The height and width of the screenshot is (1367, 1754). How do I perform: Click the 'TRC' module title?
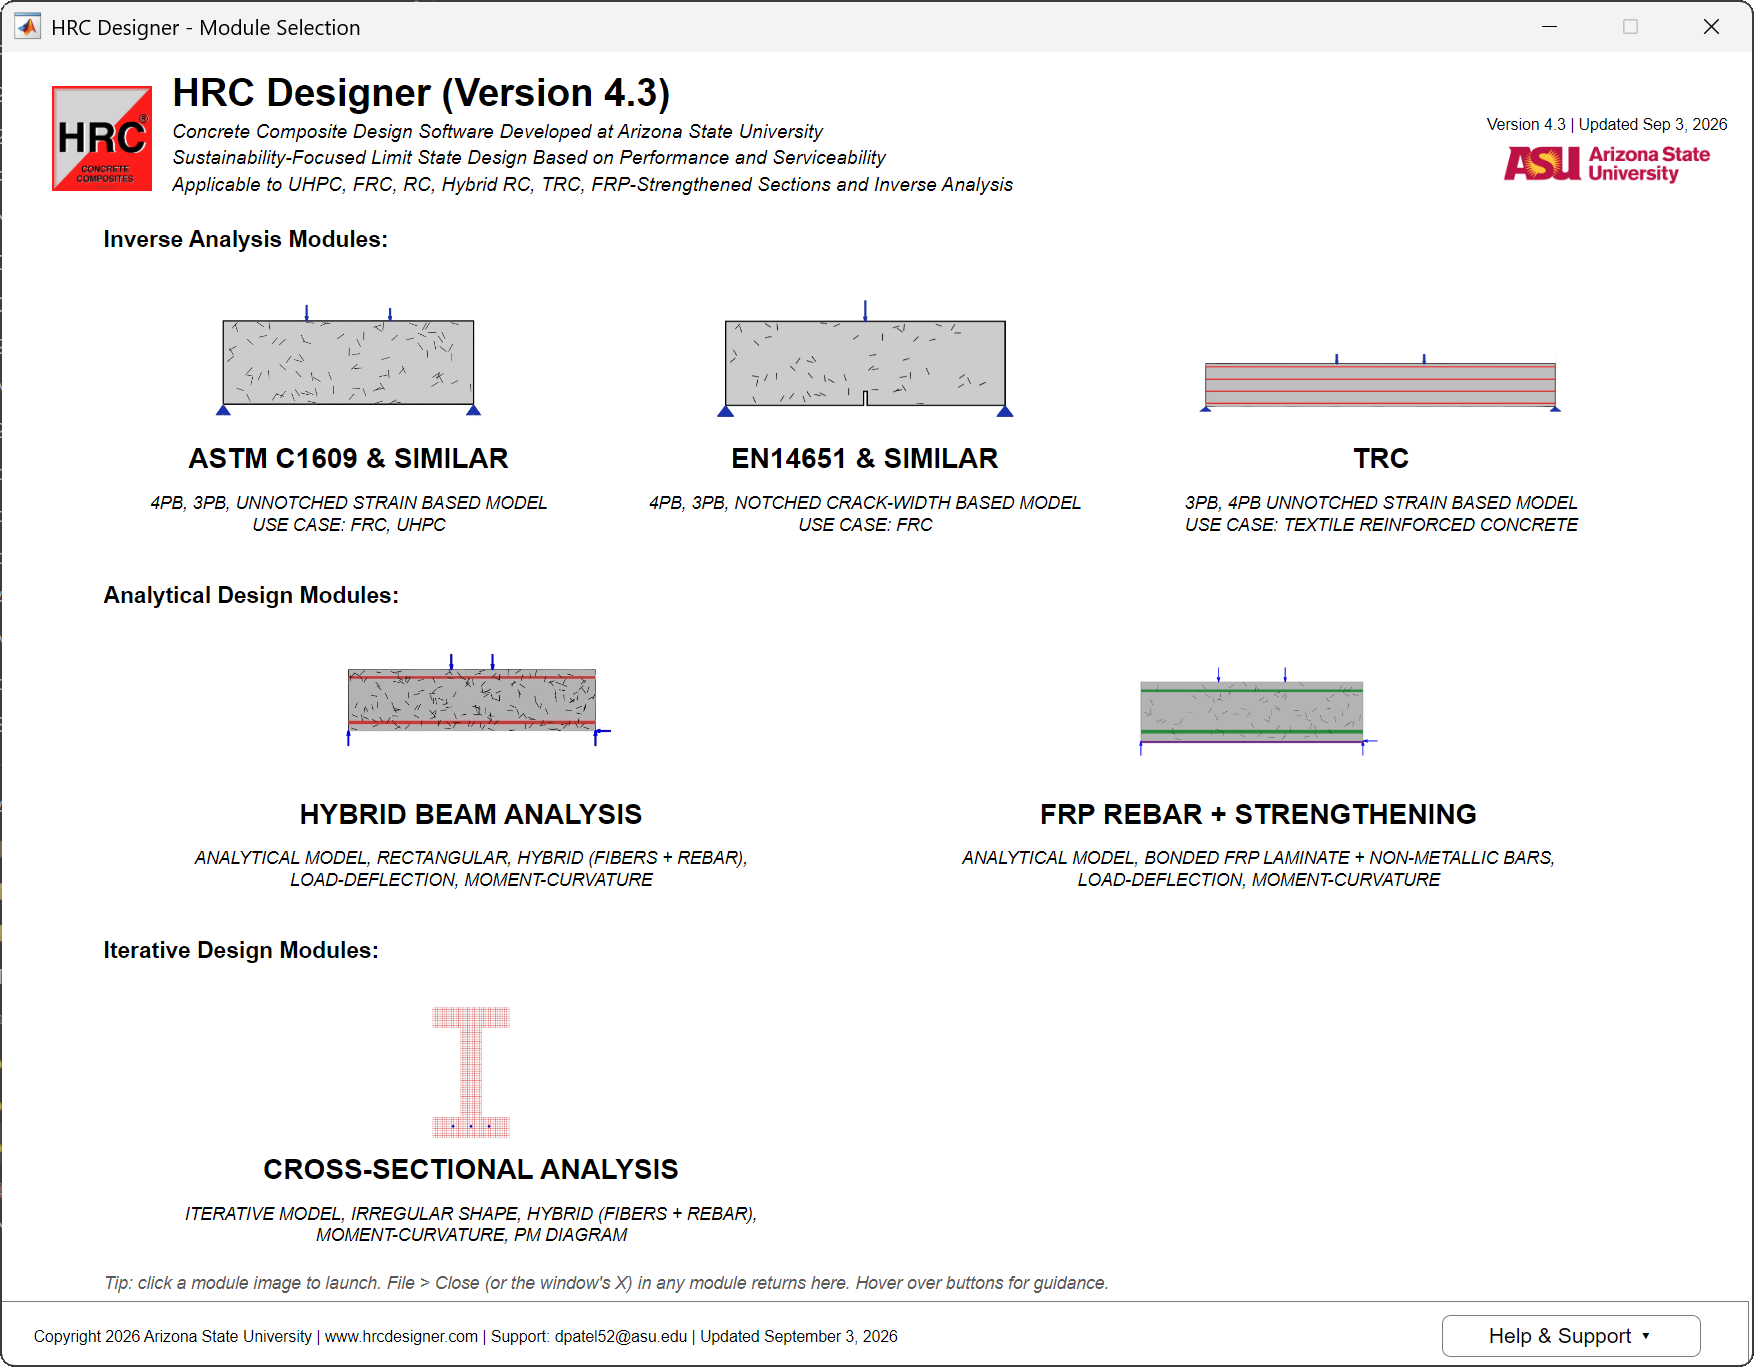1380,458
